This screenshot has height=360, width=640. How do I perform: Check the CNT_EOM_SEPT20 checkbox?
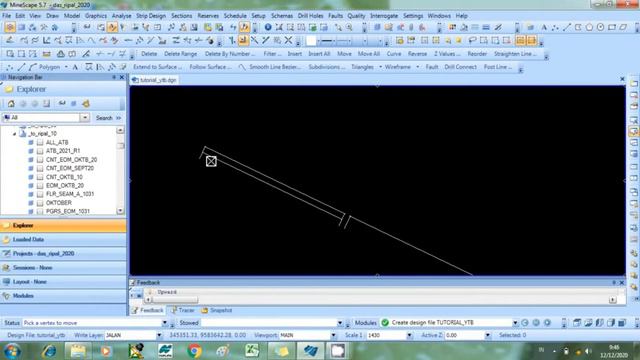[x=40, y=168]
